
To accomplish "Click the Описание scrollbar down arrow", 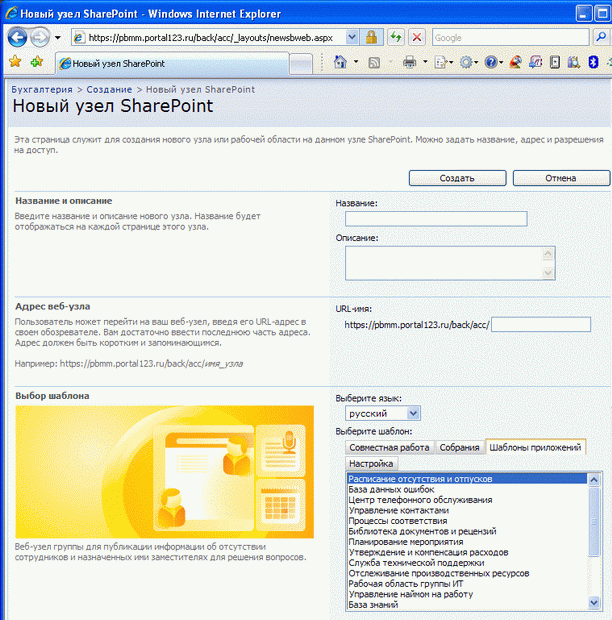I will (x=548, y=272).
